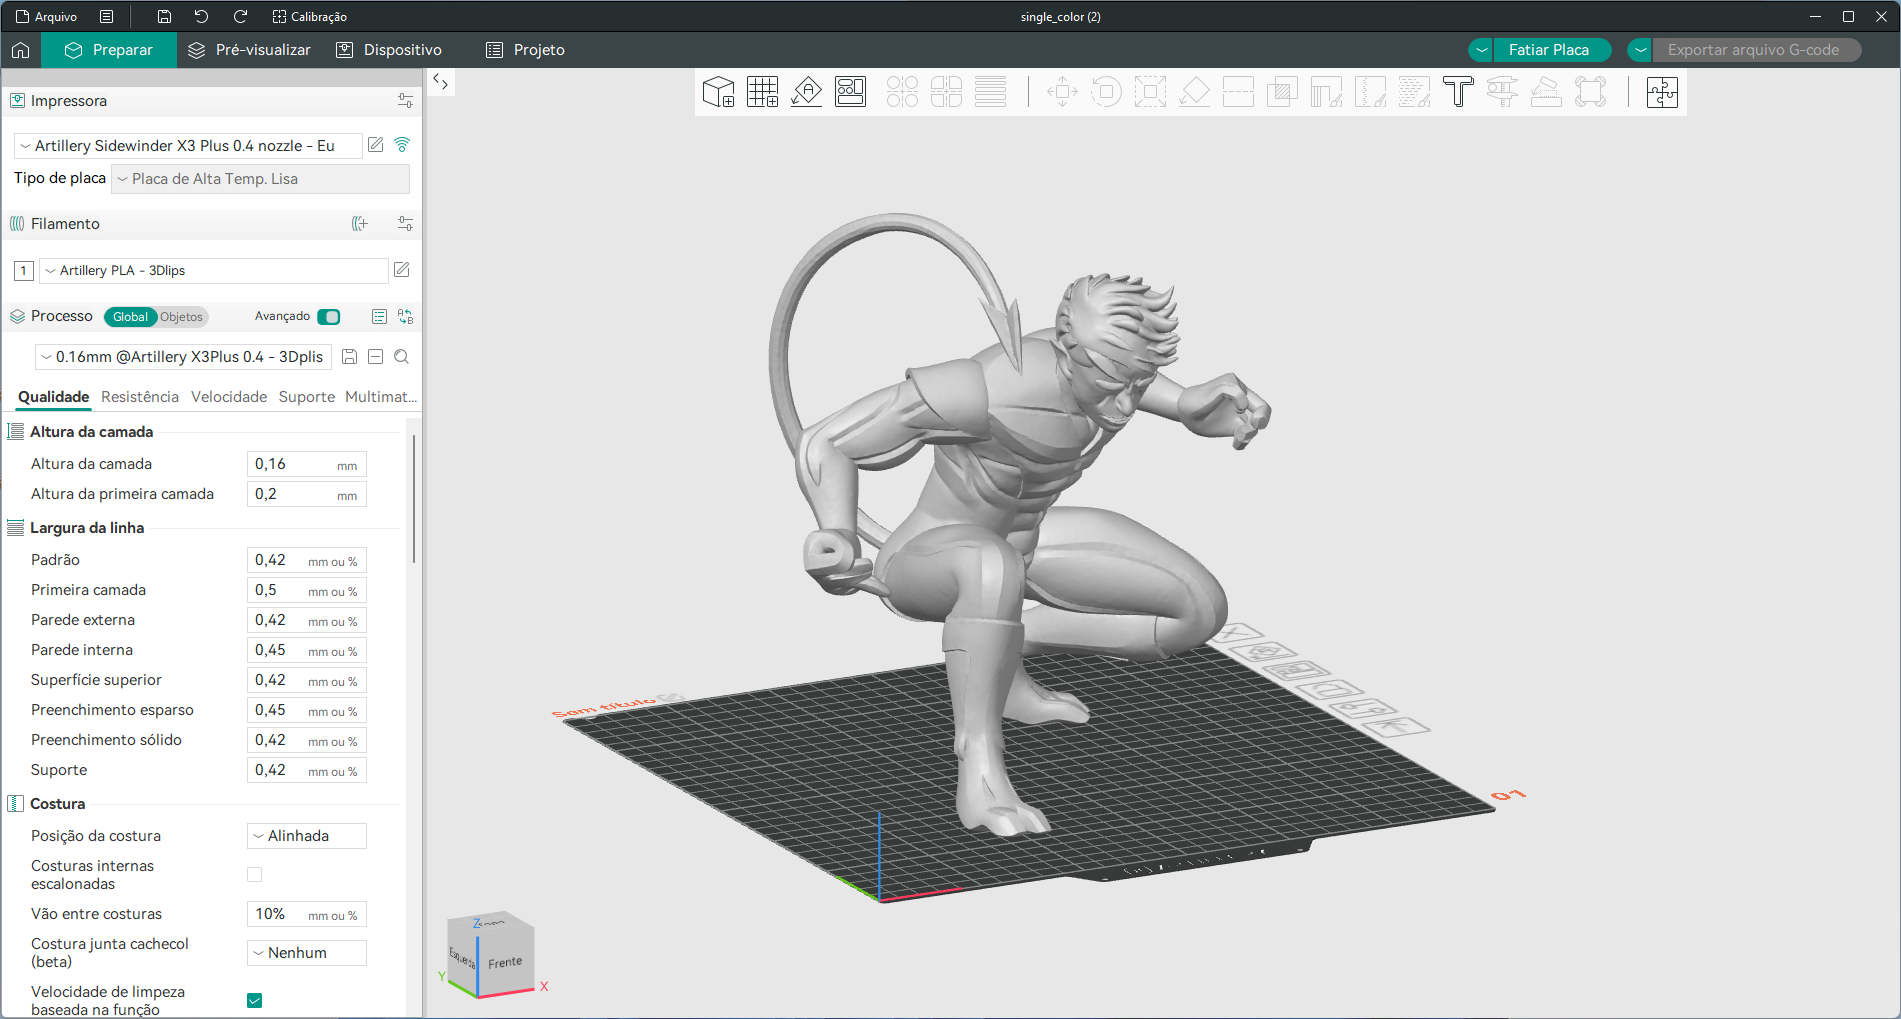
Task: Click the Arrange all objects icon
Action: 850,92
